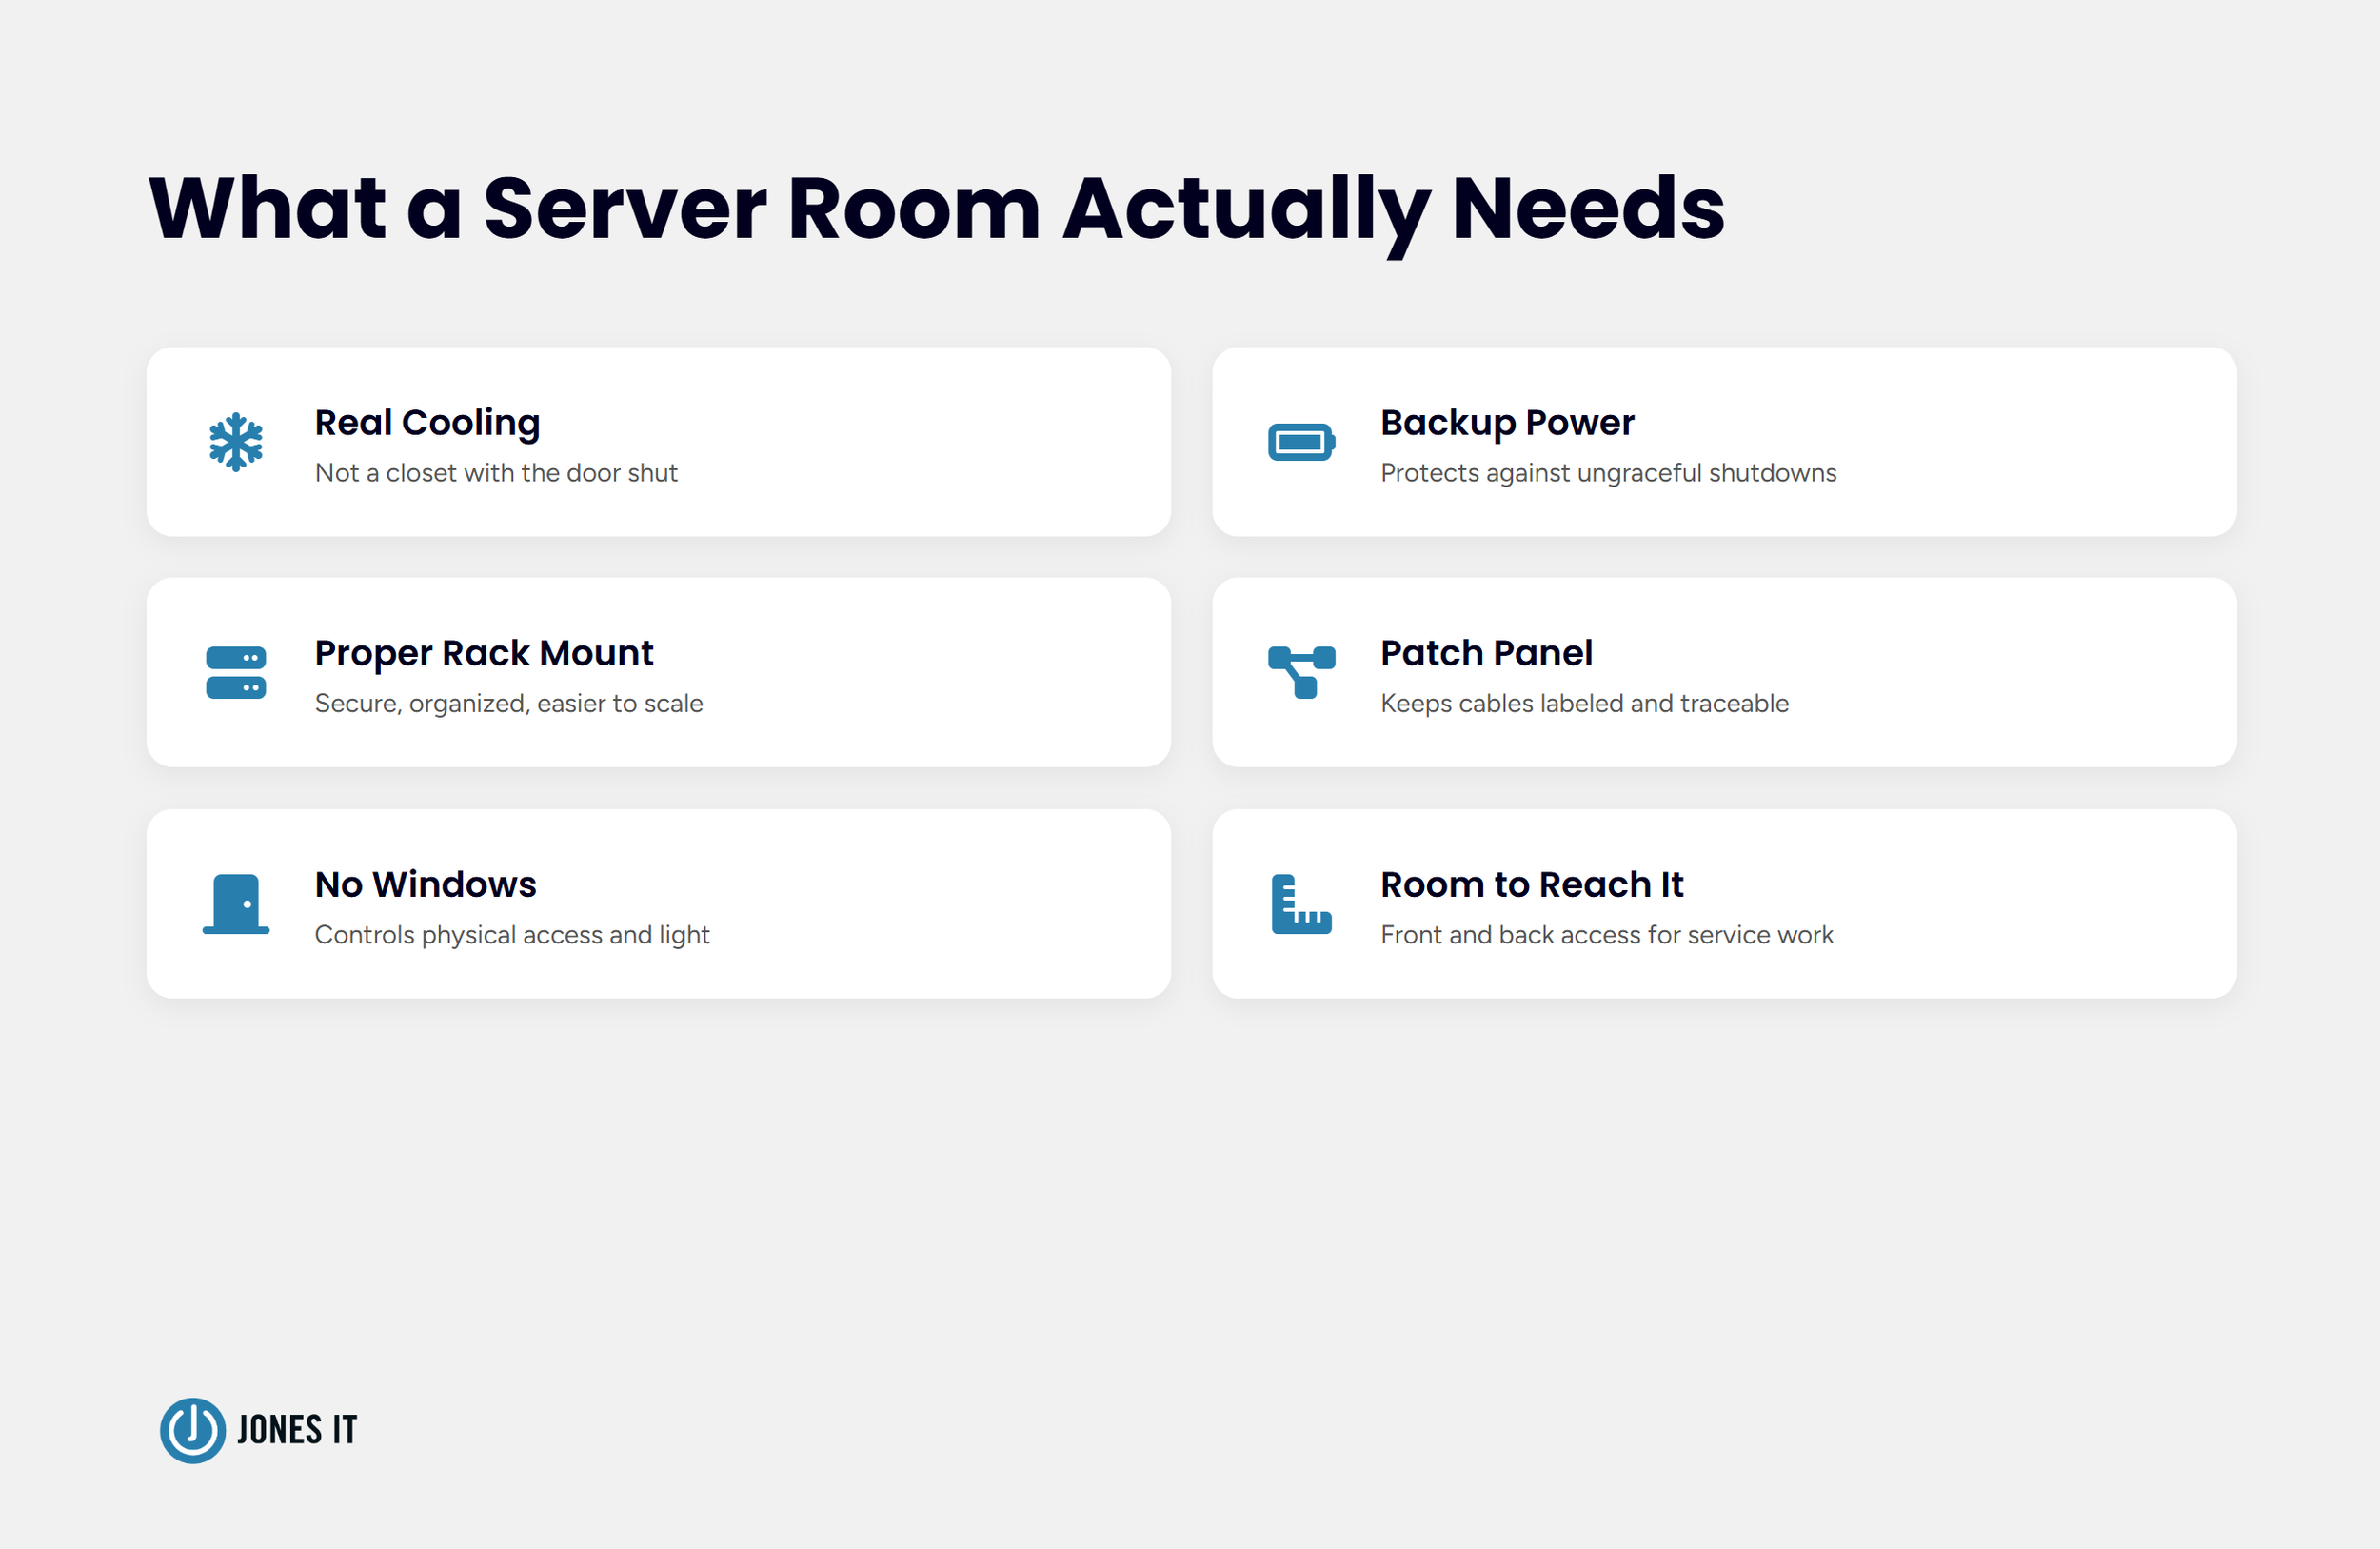Select the 'Backup Power' card title
This screenshot has width=2380, height=1549.
(1507, 423)
